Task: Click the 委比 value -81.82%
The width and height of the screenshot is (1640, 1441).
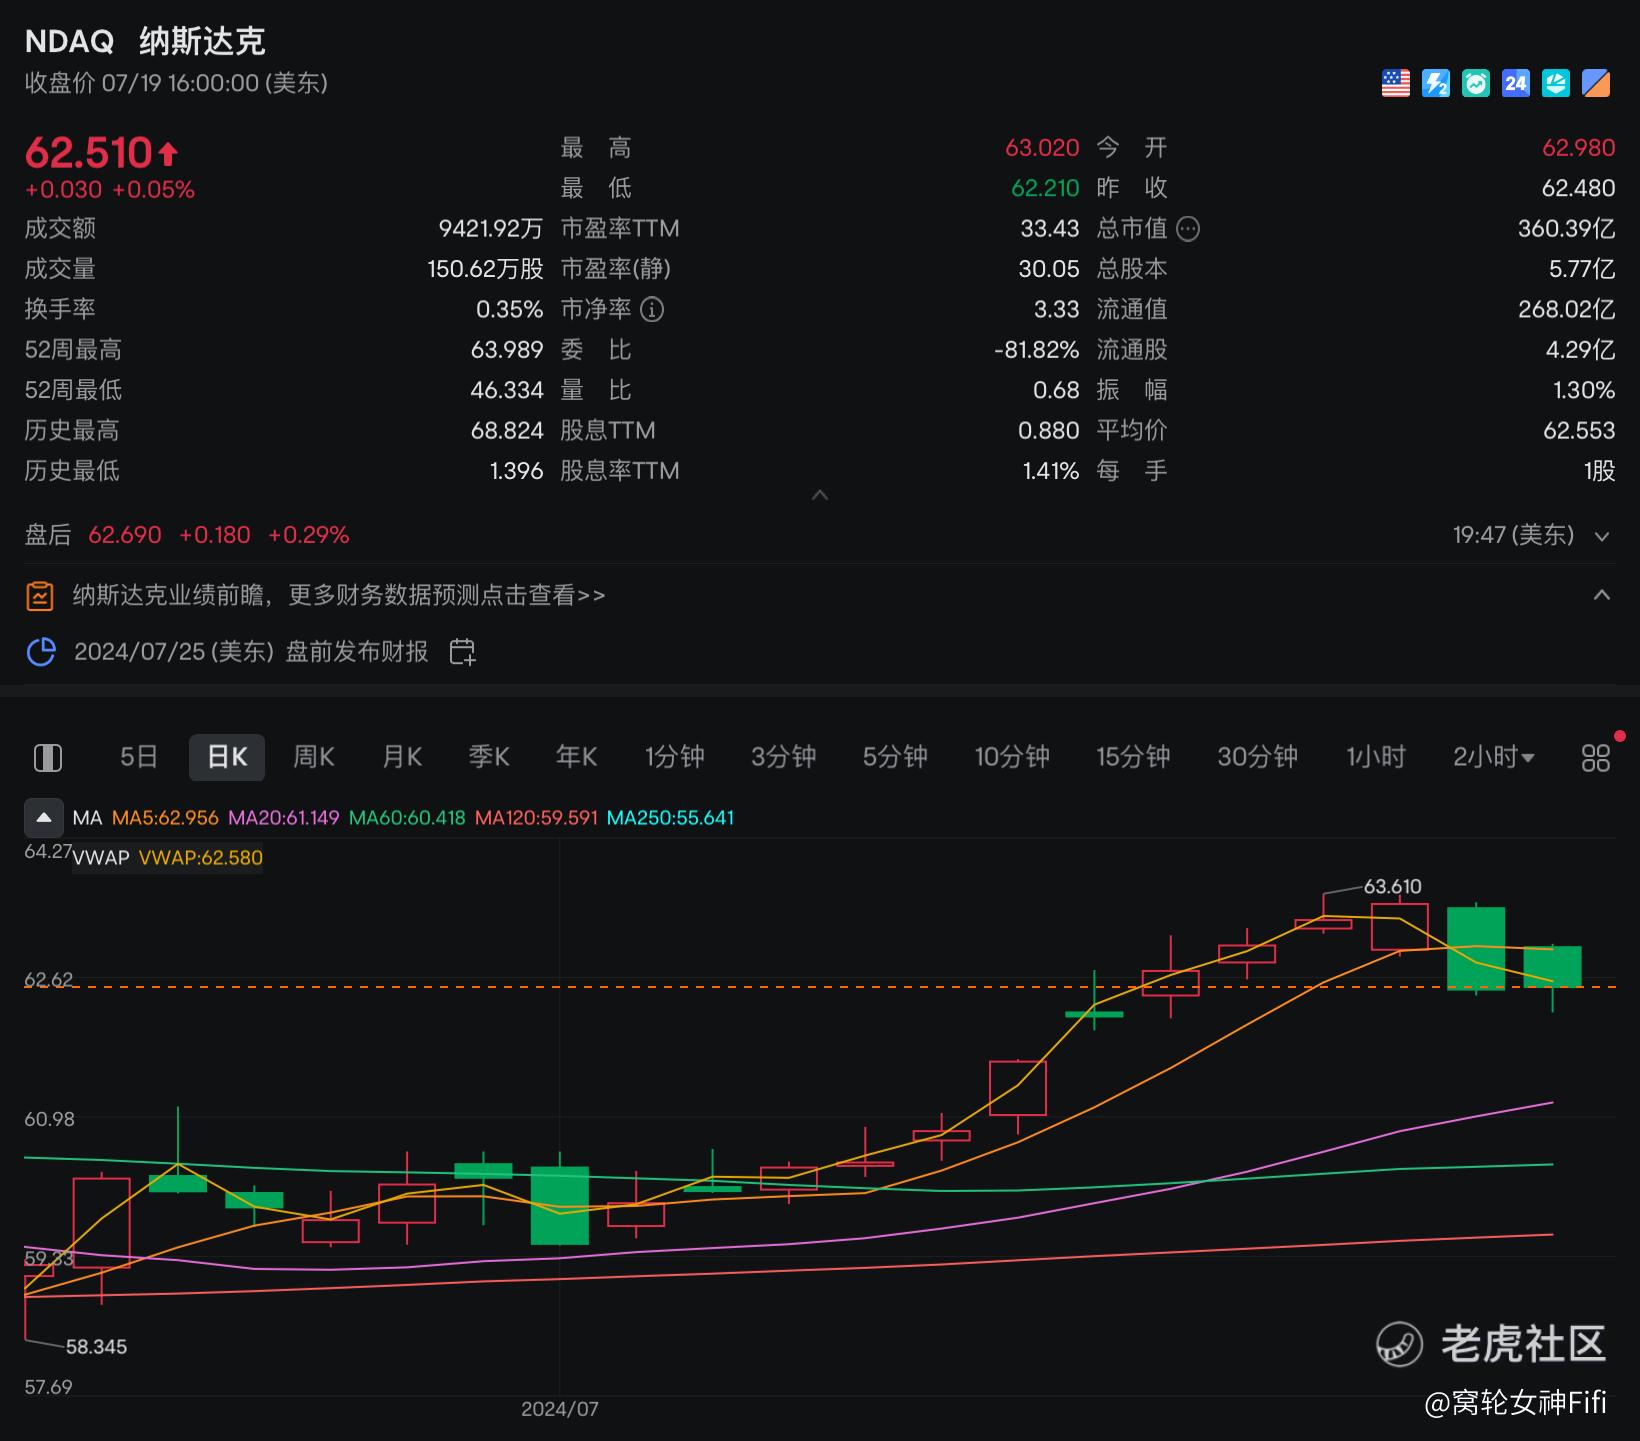Action: click(x=1036, y=350)
